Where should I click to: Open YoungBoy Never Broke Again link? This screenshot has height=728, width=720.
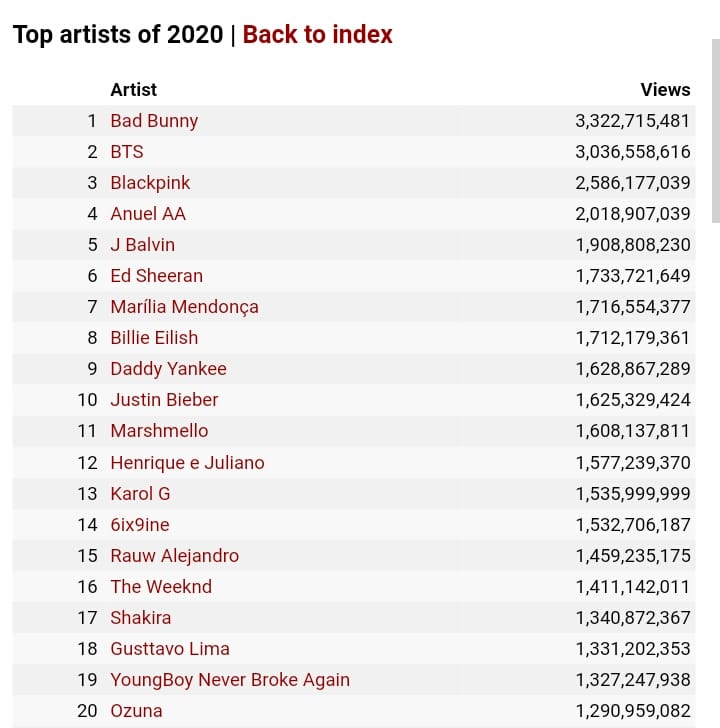click(x=230, y=680)
